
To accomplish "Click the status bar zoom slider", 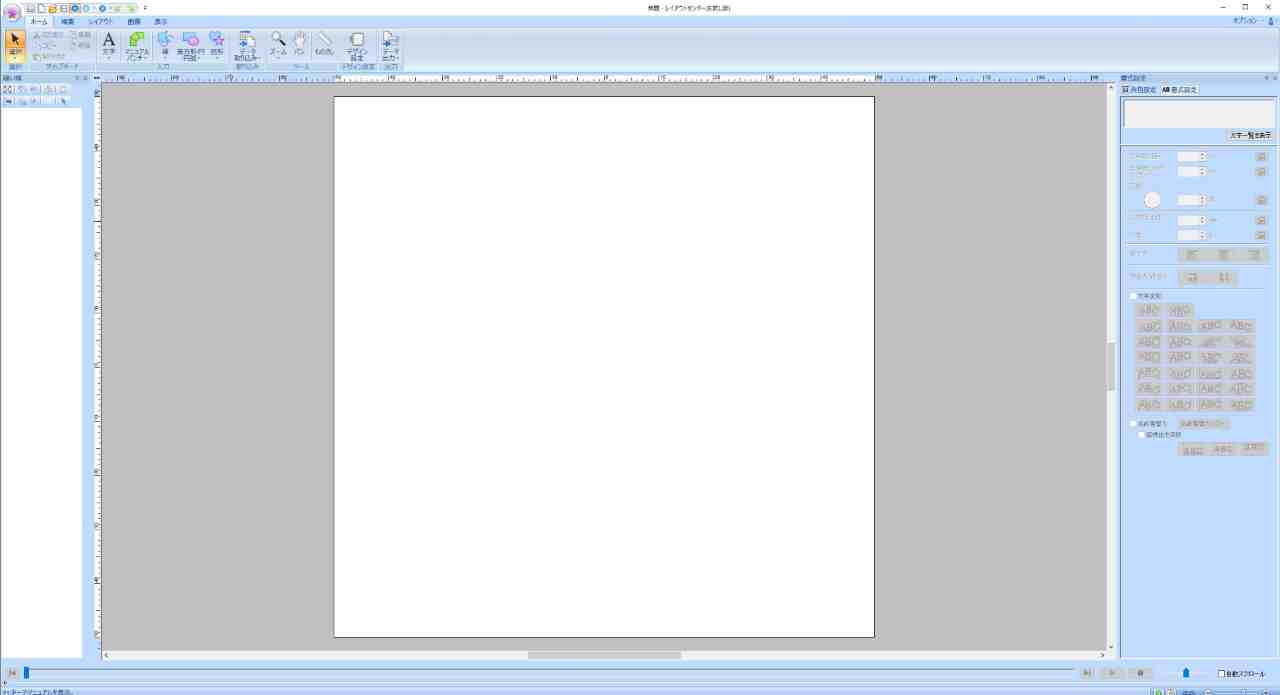I will [1243, 691].
